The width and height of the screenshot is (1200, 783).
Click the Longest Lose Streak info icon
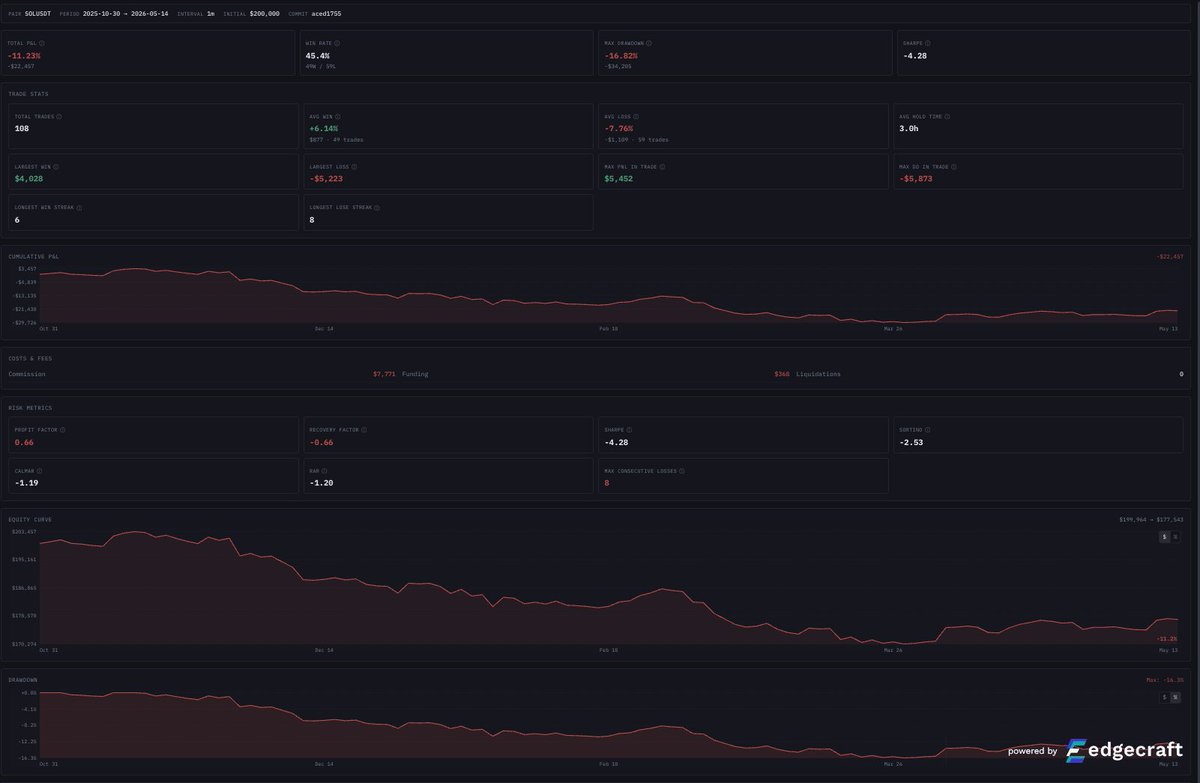(377, 207)
